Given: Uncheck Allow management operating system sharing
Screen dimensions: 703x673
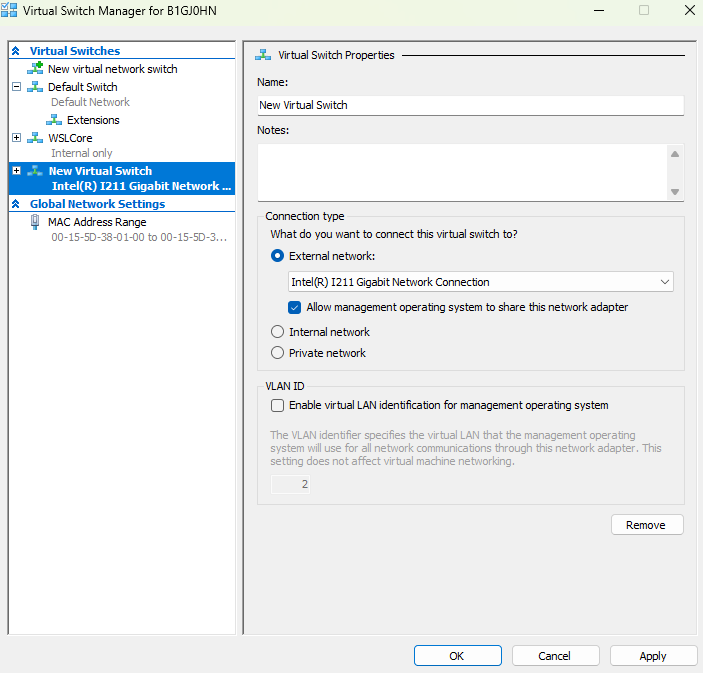Looking at the screenshot, I should (x=295, y=307).
